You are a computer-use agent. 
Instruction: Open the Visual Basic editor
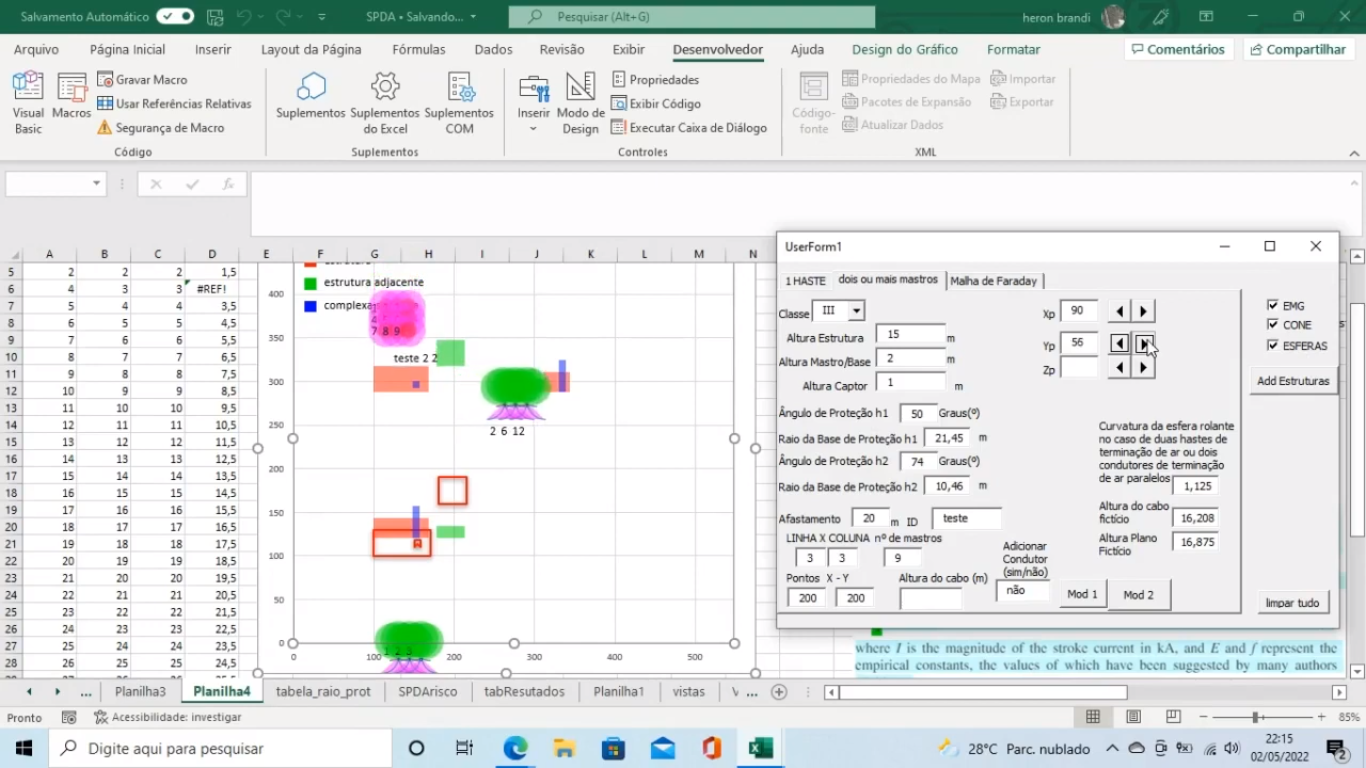tap(28, 101)
